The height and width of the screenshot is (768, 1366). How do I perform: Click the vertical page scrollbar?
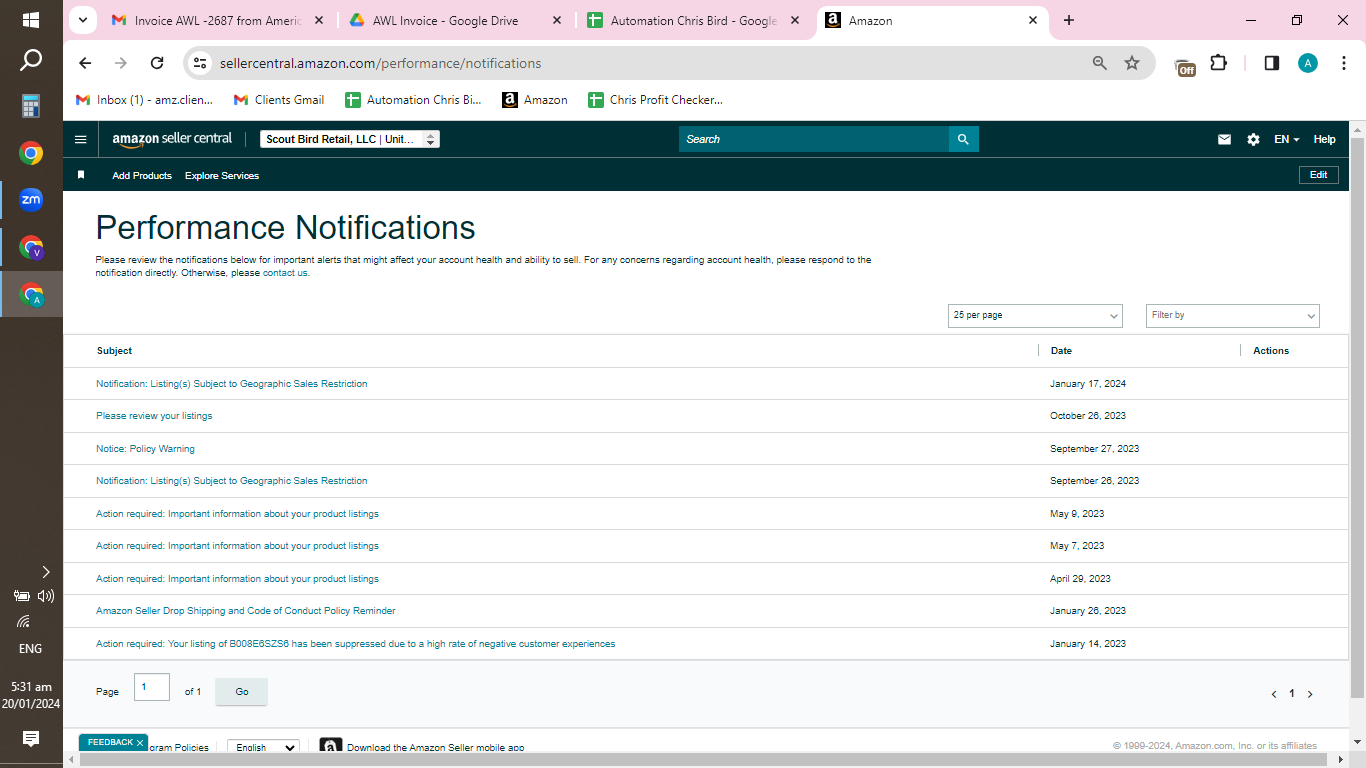[x=1357, y=416]
